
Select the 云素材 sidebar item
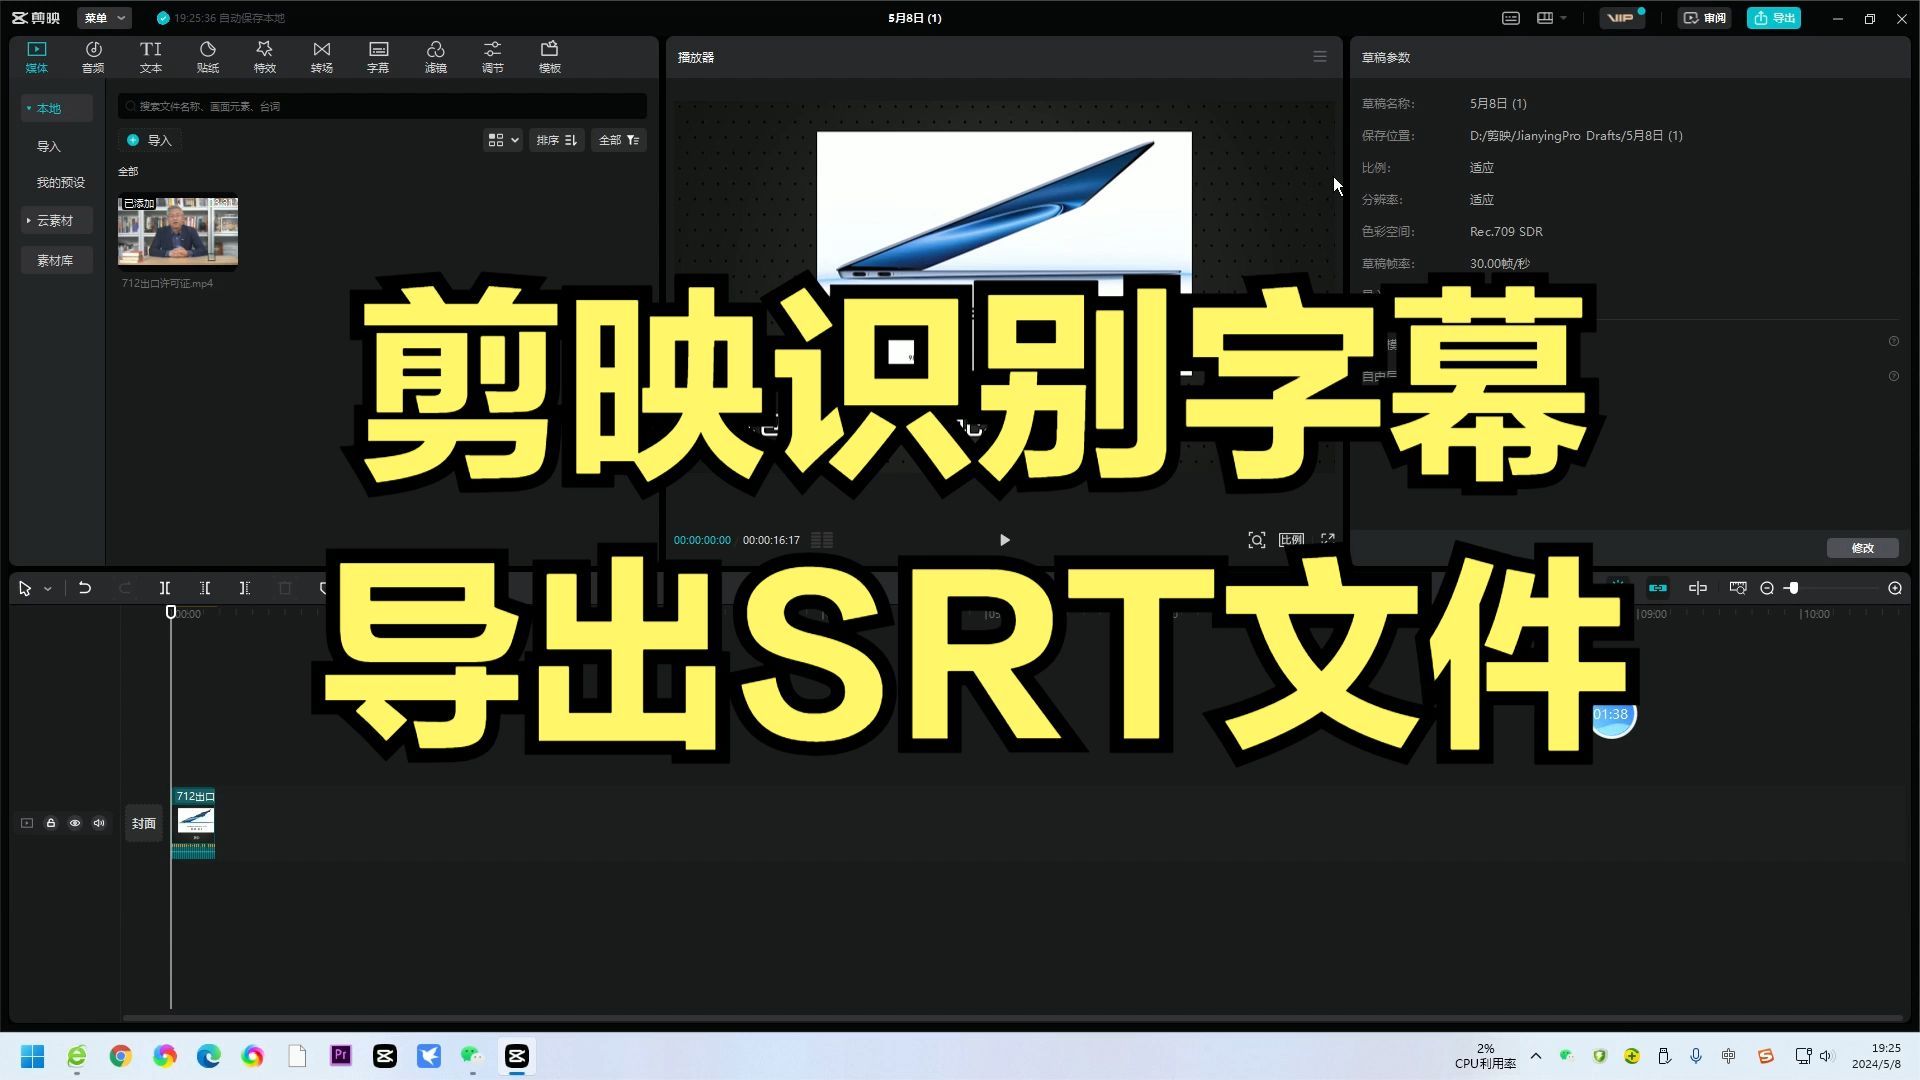[x=55, y=220]
